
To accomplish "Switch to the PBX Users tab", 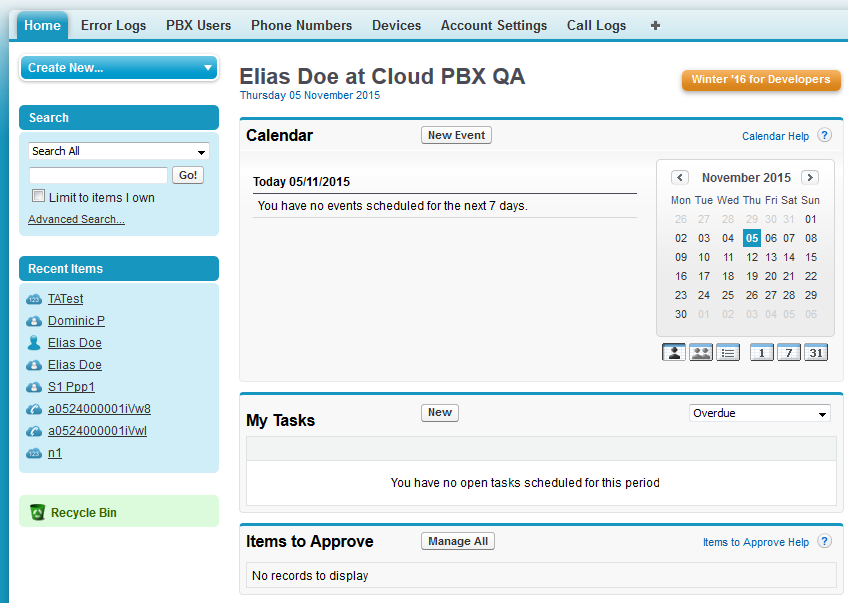I will (198, 25).
